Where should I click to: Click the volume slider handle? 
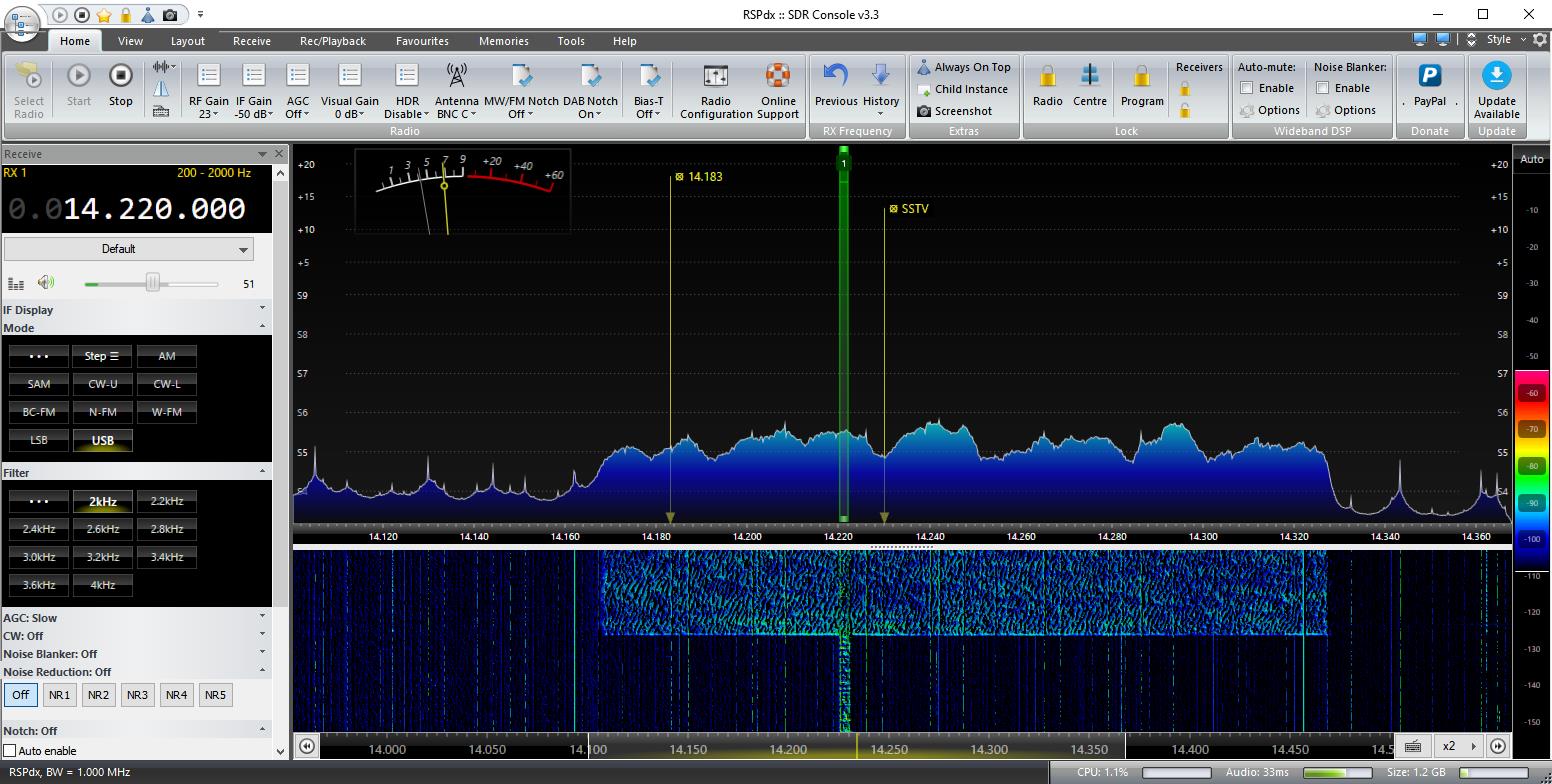pos(153,284)
